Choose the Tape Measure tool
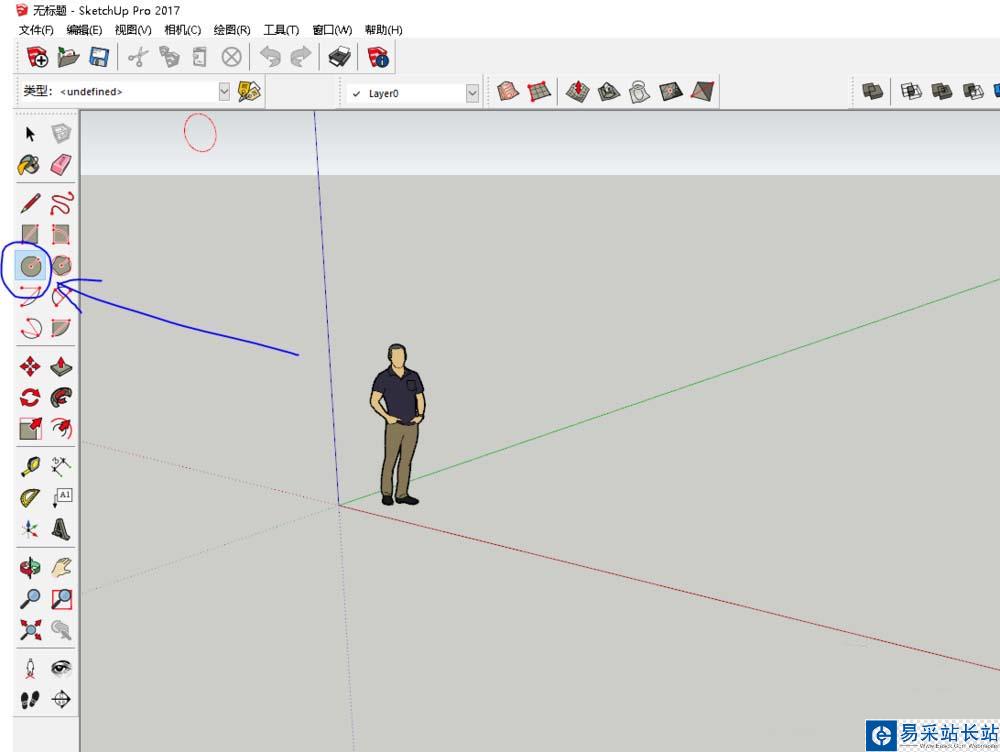This screenshot has height=752, width=1000. 30,467
